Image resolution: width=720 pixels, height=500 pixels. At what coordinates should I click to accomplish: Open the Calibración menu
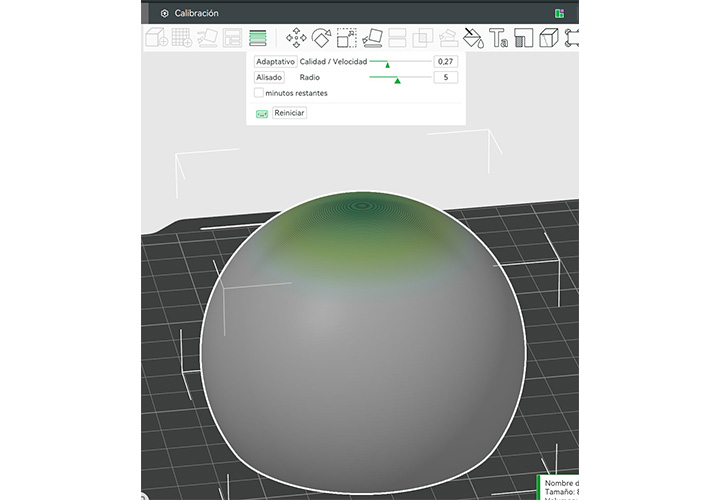(x=196, y=13)
